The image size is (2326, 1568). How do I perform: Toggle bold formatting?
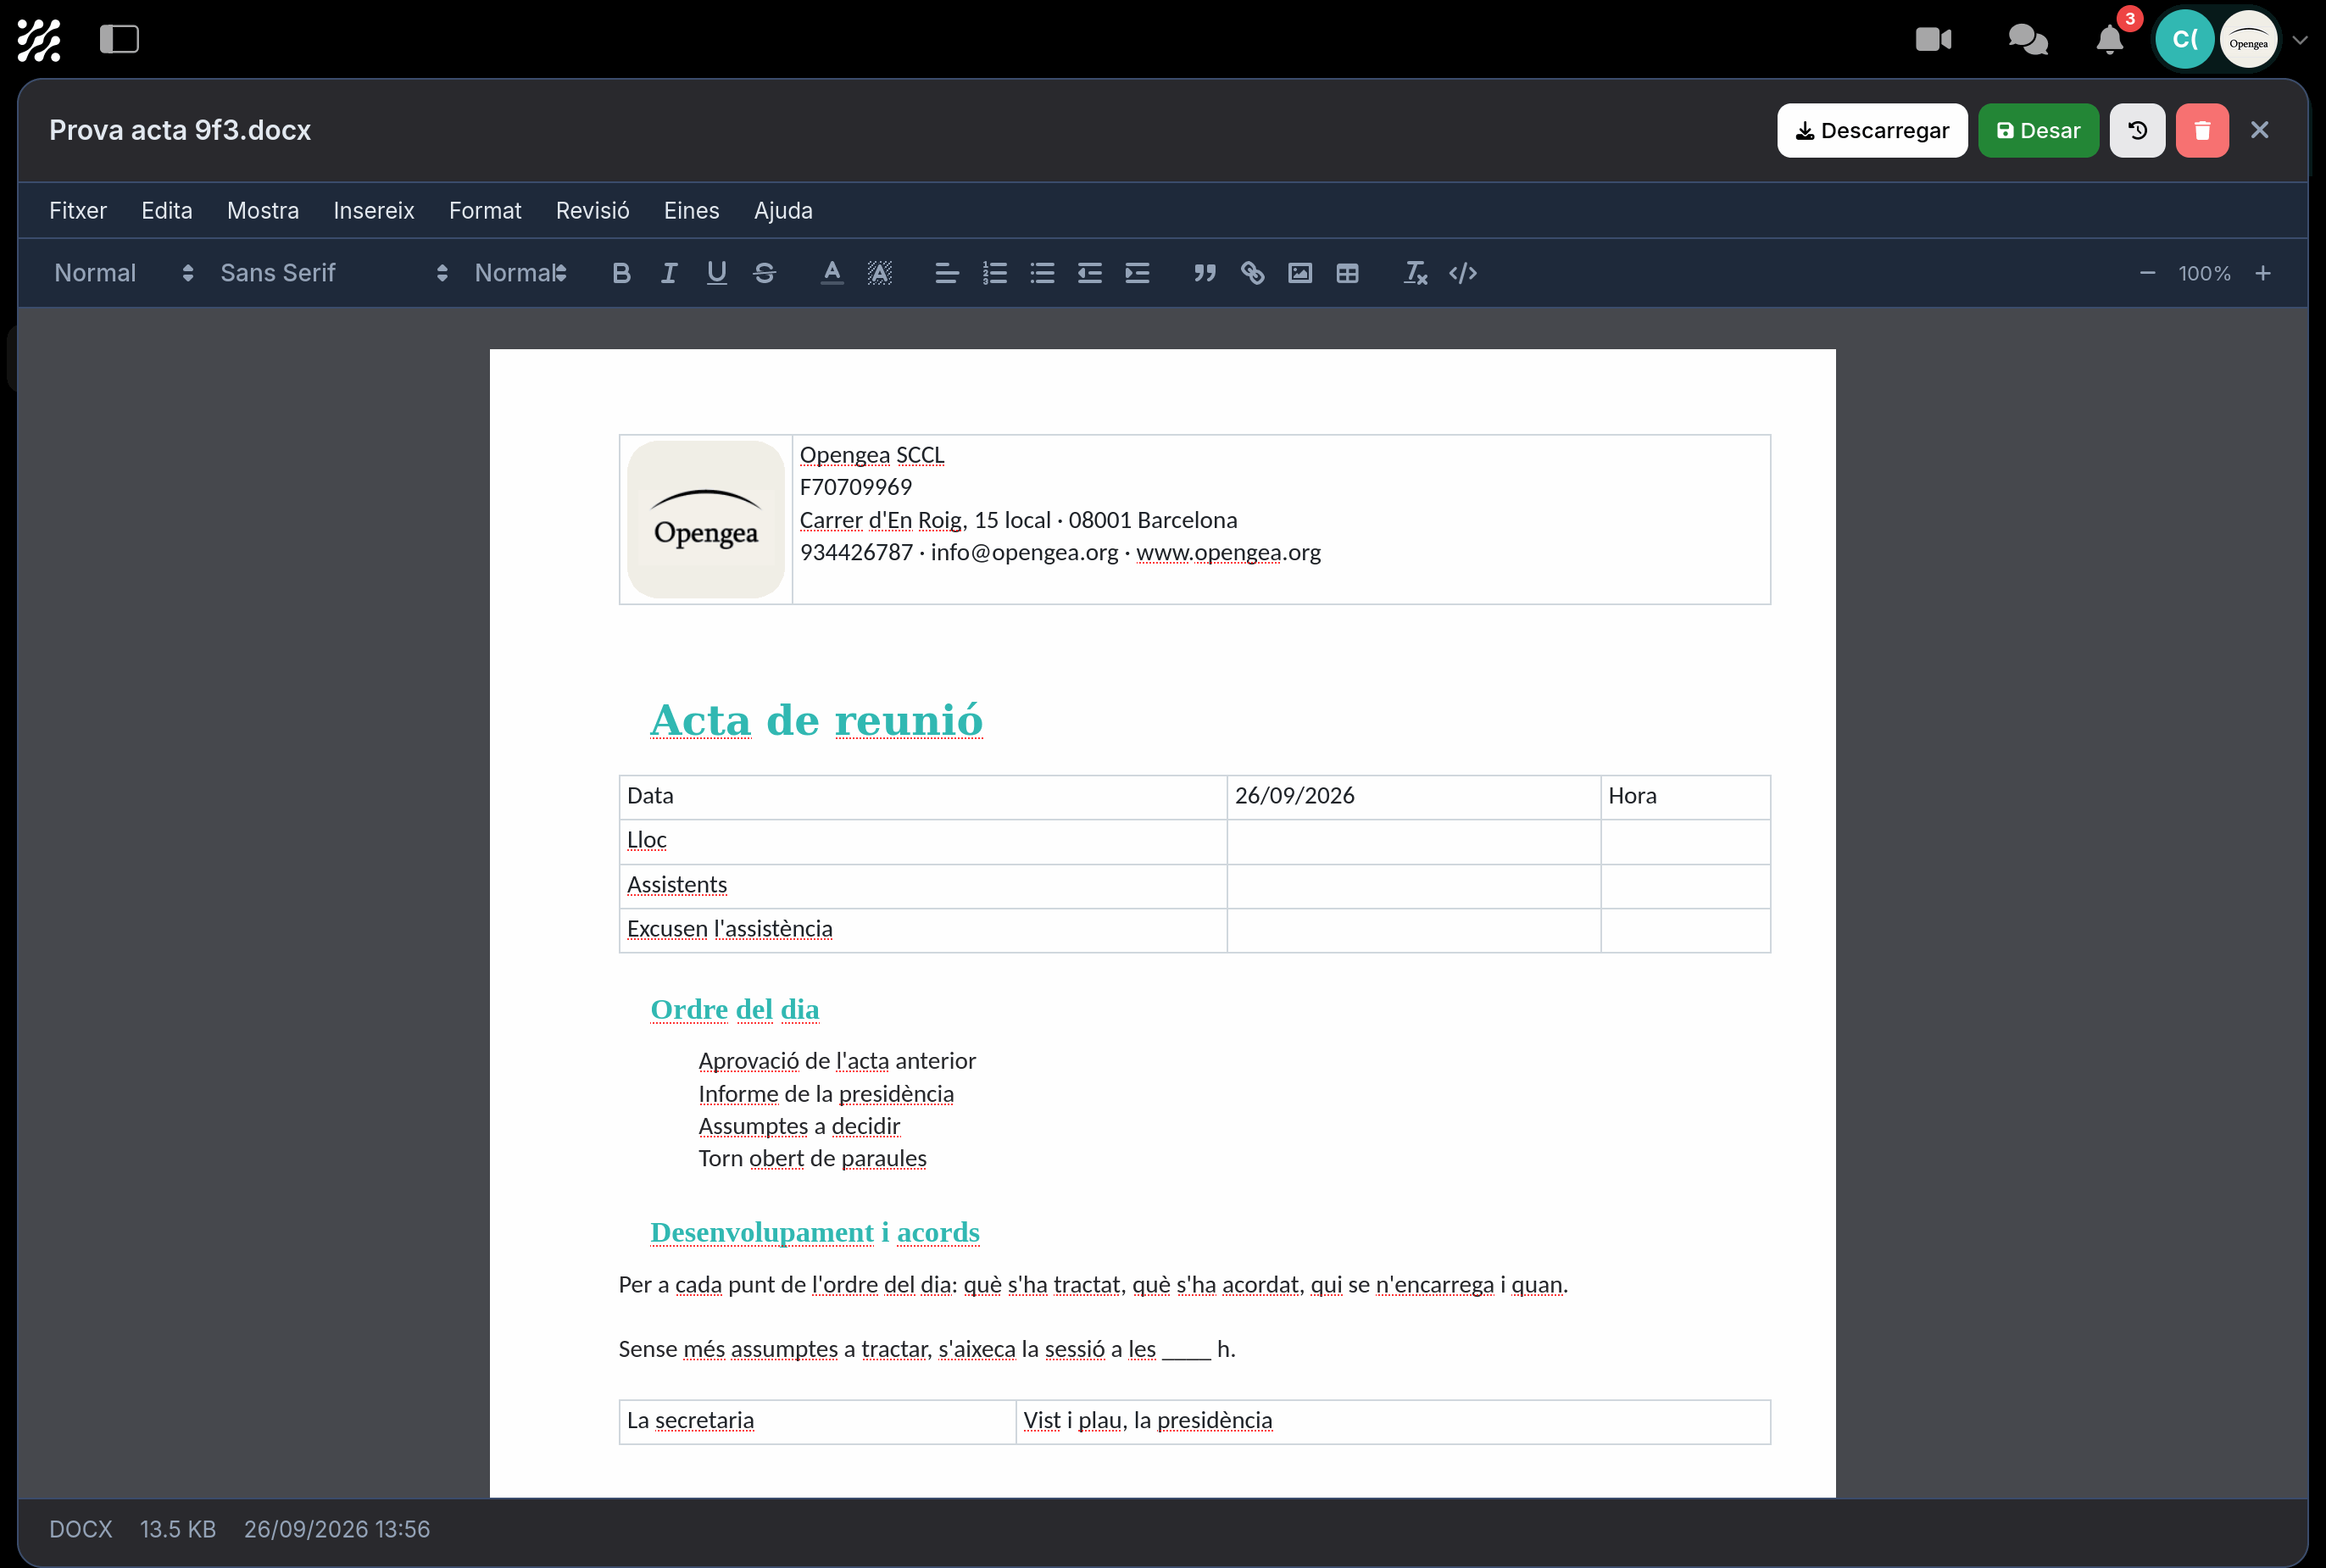point(621,273)
